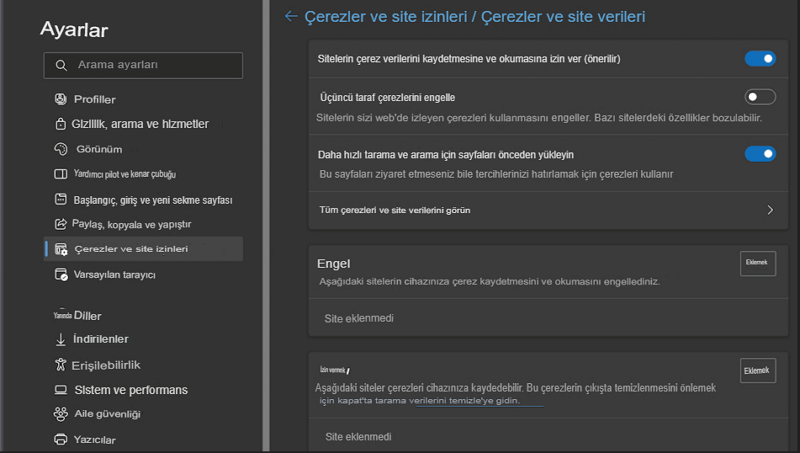Turn off page preloading toggle
The width and height of the screenshot is (800, 453).
pyautogui.click(x=760, y=154)
